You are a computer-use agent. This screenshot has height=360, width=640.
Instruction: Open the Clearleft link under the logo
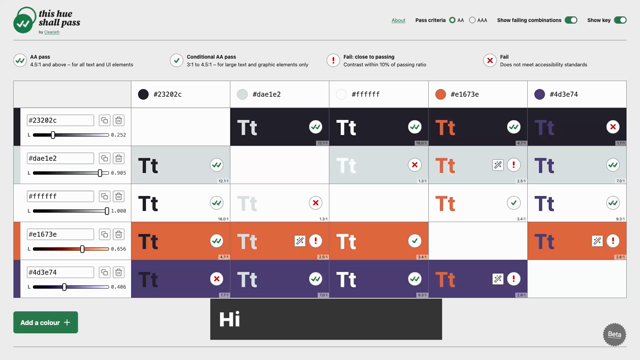(51, 32)
